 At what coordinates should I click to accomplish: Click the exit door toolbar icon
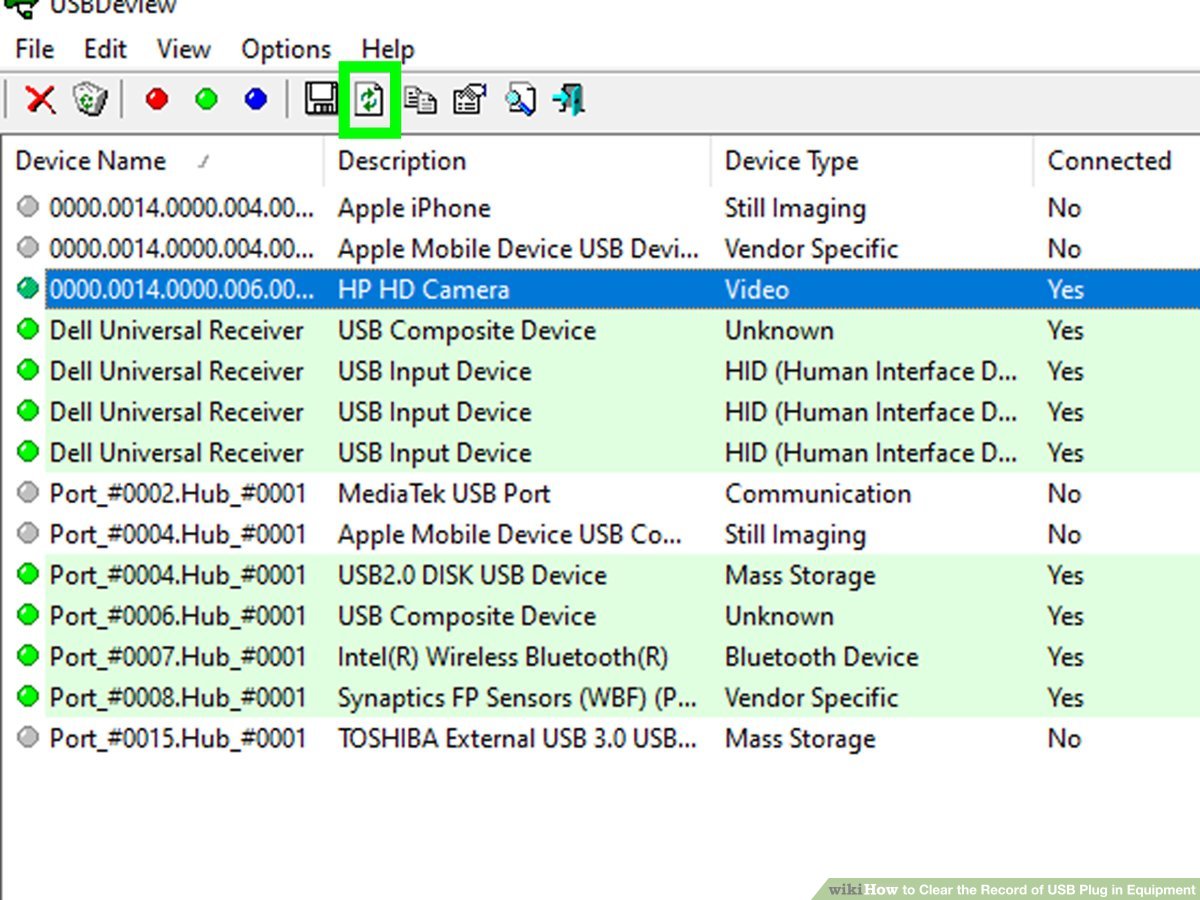[569, 99]
